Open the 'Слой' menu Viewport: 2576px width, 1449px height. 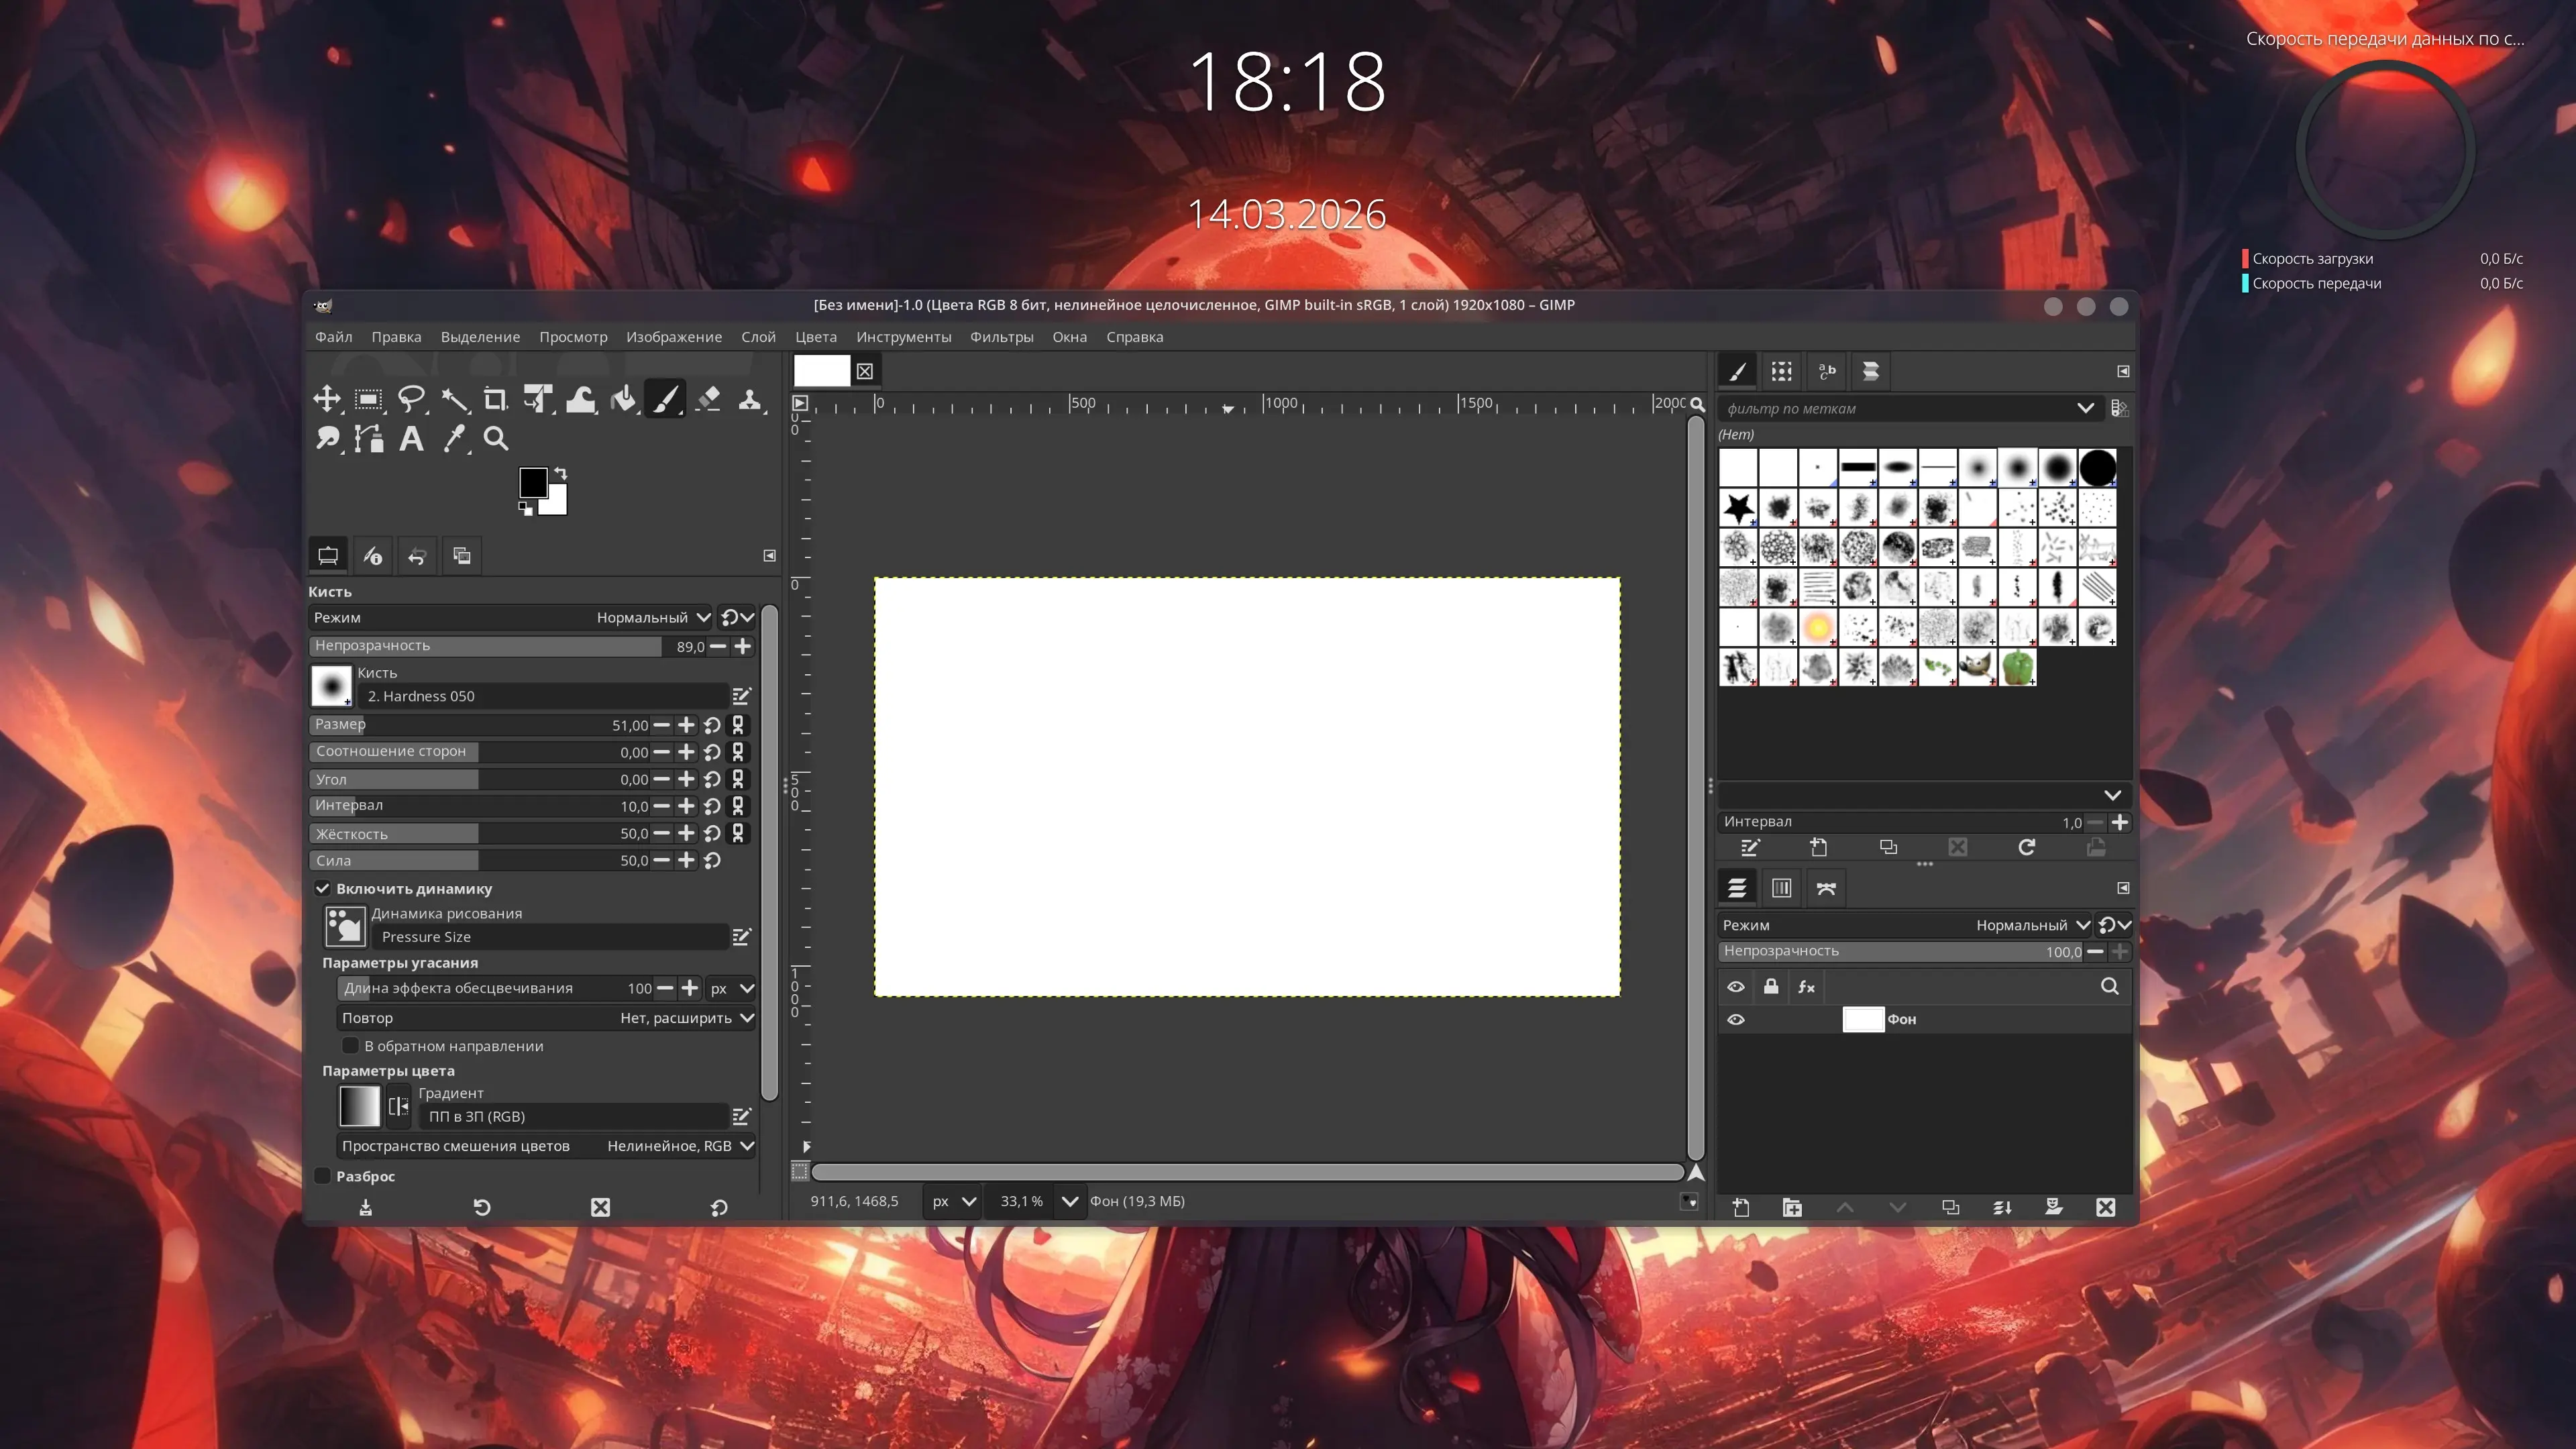(x=758, y=337)
